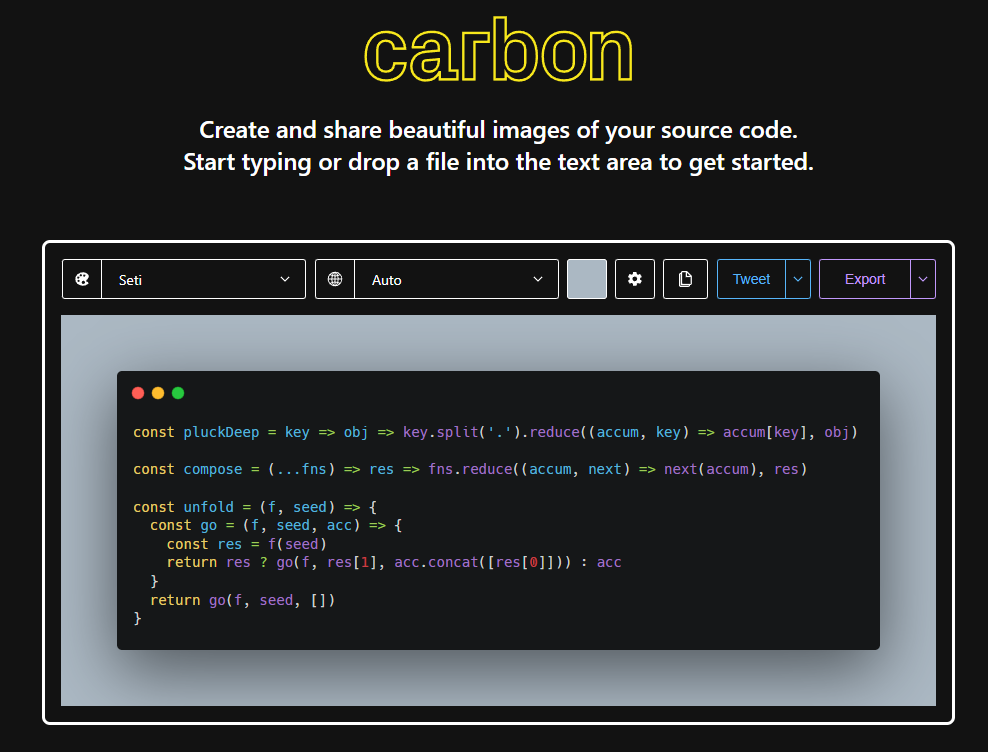Click 'const res = f(seed)' line
The image size is (988, 752).
pos(246,544)
